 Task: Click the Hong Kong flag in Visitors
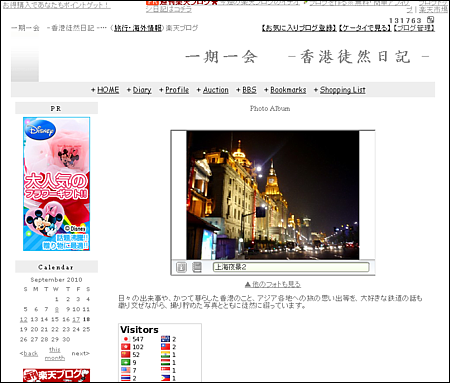click(x=125, y=347)
